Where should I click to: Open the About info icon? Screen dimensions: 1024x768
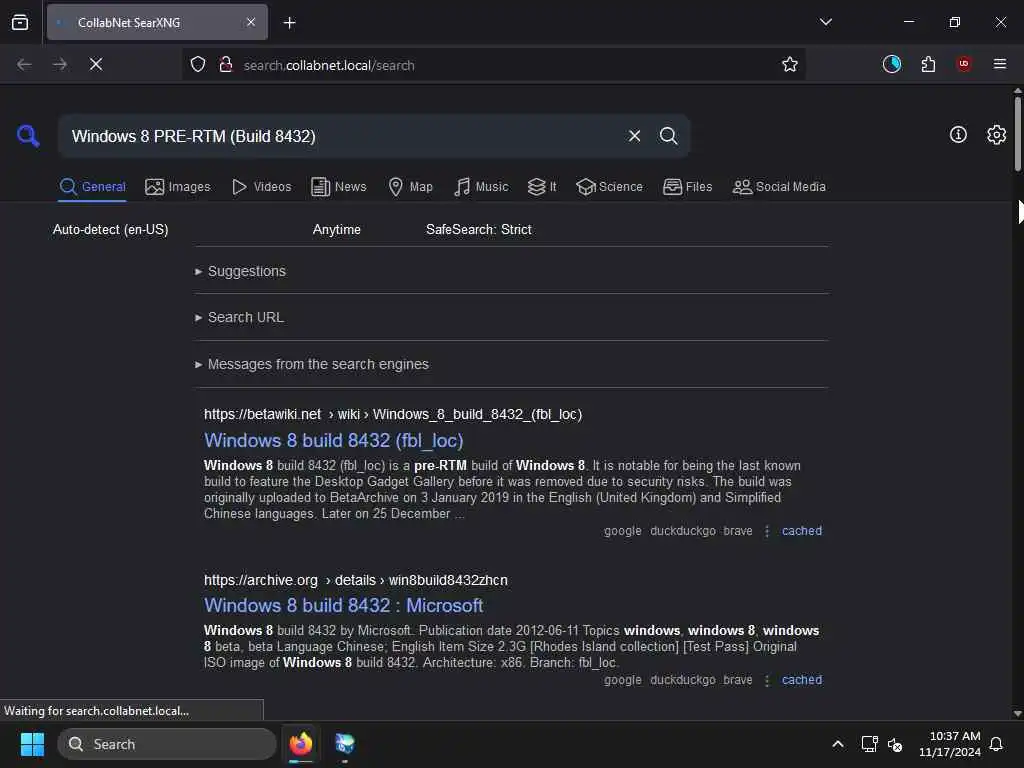point(958,135)
